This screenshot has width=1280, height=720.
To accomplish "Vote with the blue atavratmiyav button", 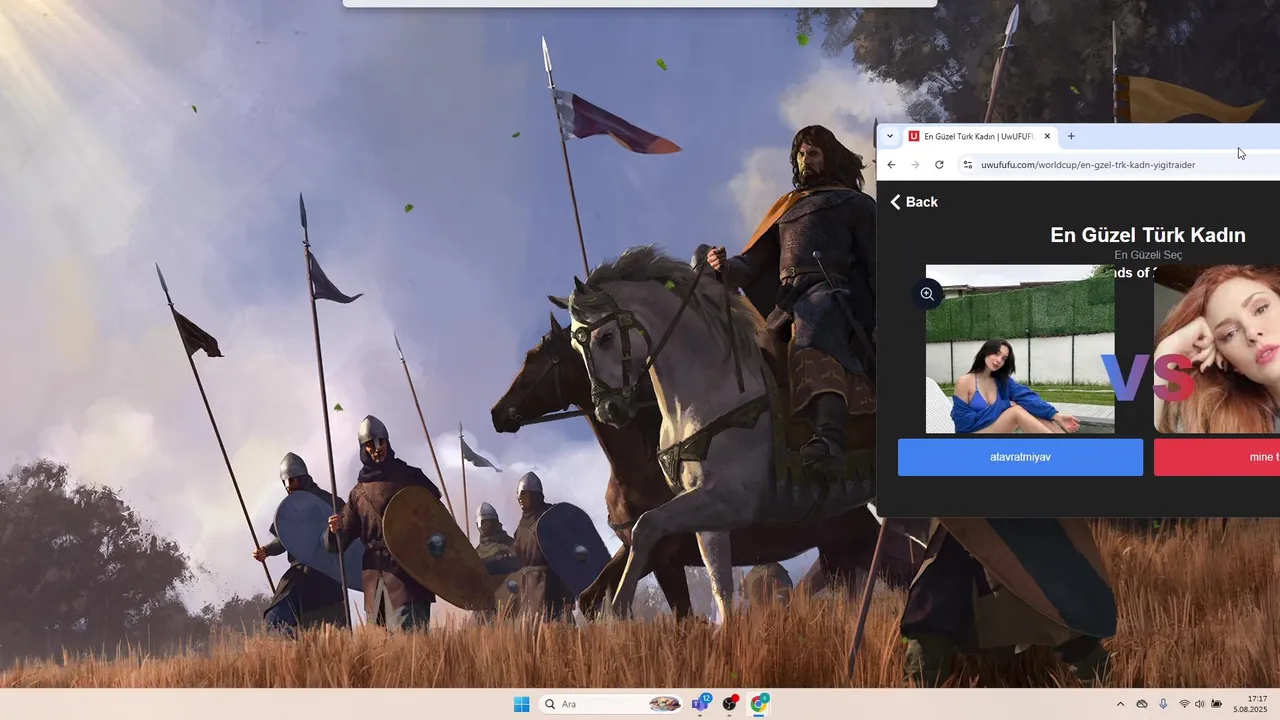I will (1020, 457).
